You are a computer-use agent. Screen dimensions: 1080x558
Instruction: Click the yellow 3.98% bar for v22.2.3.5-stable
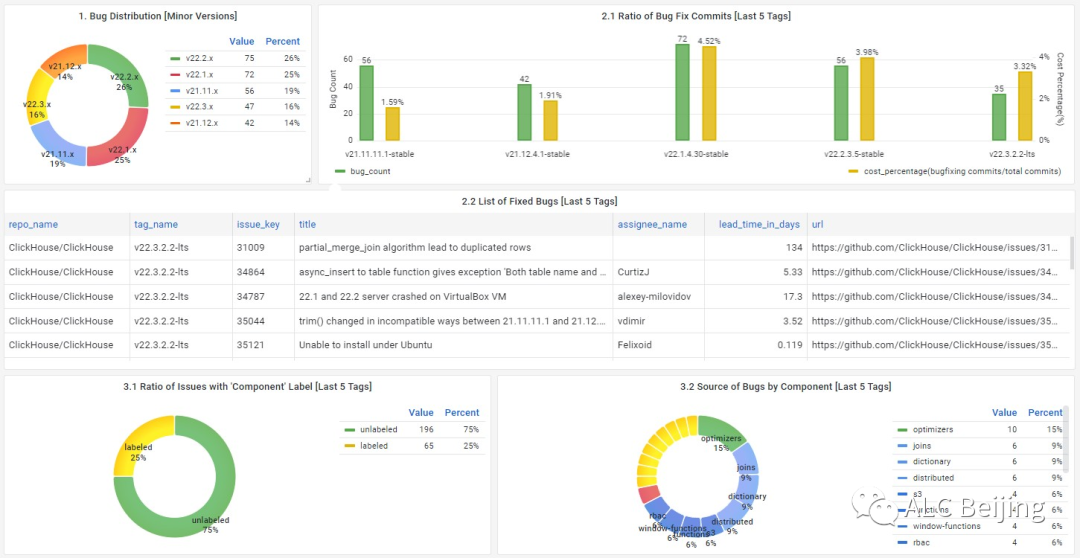[867, 99]
